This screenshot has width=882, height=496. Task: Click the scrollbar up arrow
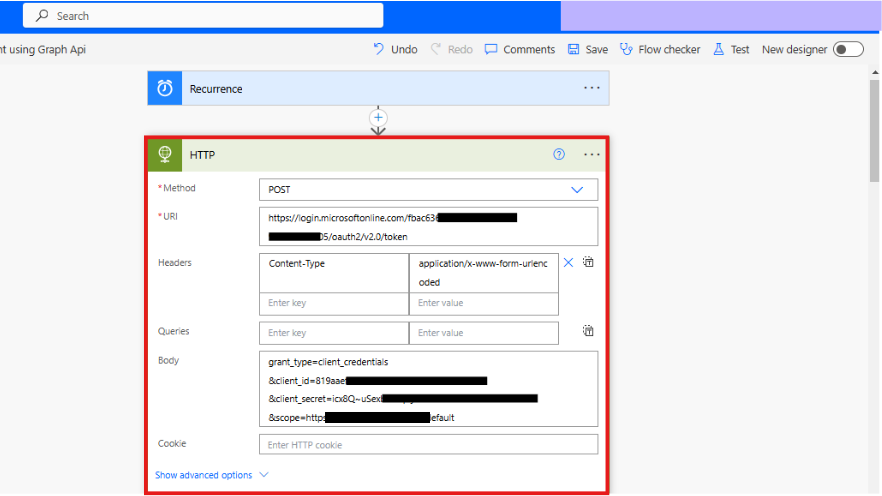(875, 72)
